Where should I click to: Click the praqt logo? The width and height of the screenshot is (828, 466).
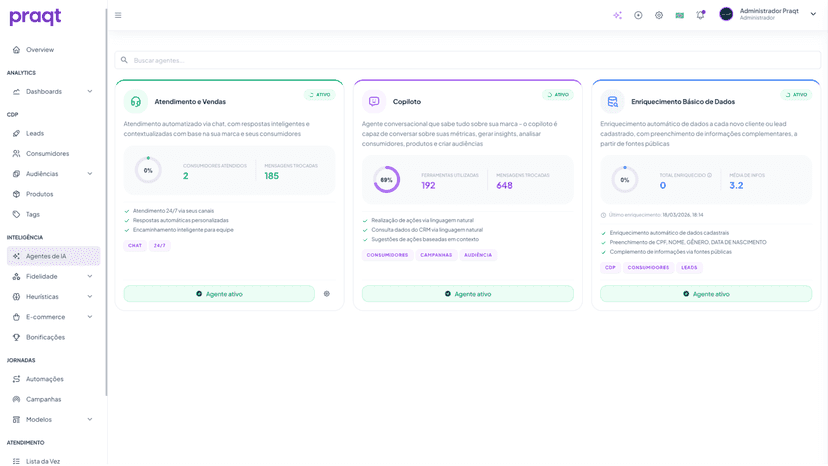35,17
